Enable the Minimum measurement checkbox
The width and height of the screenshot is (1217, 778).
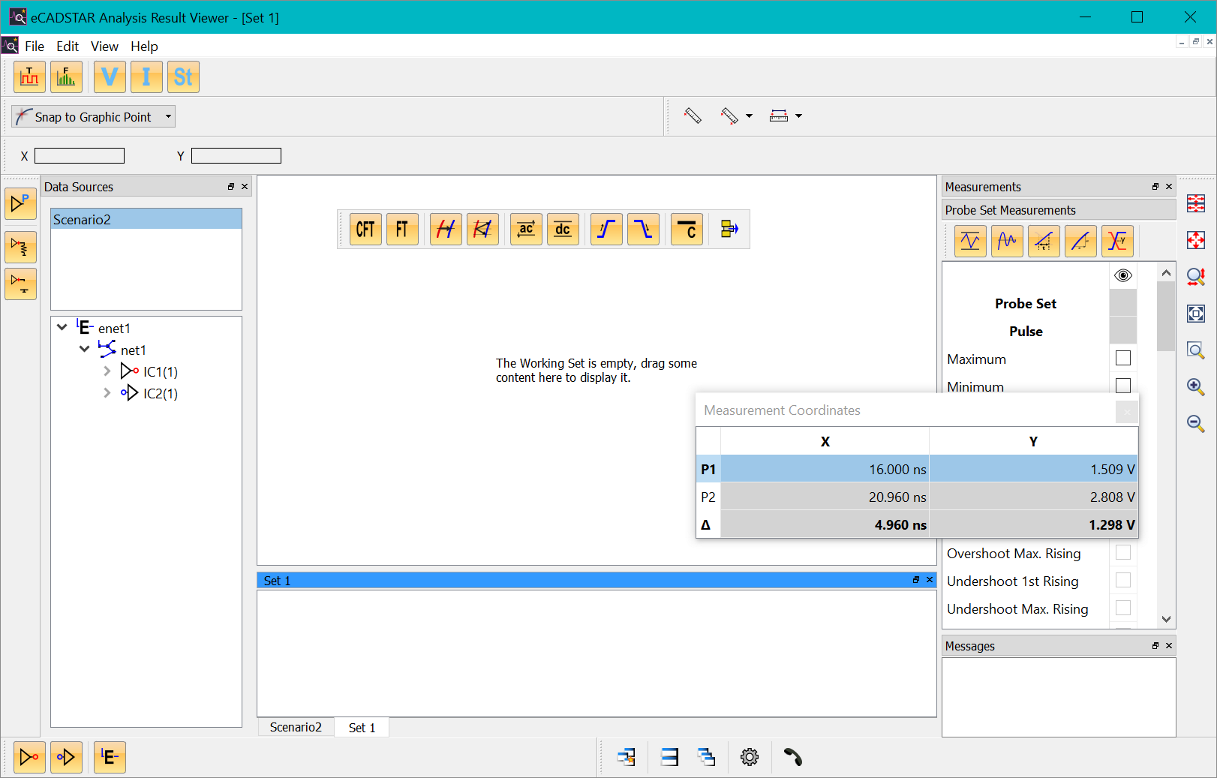pyautogui.click(x=1123, y=386)
